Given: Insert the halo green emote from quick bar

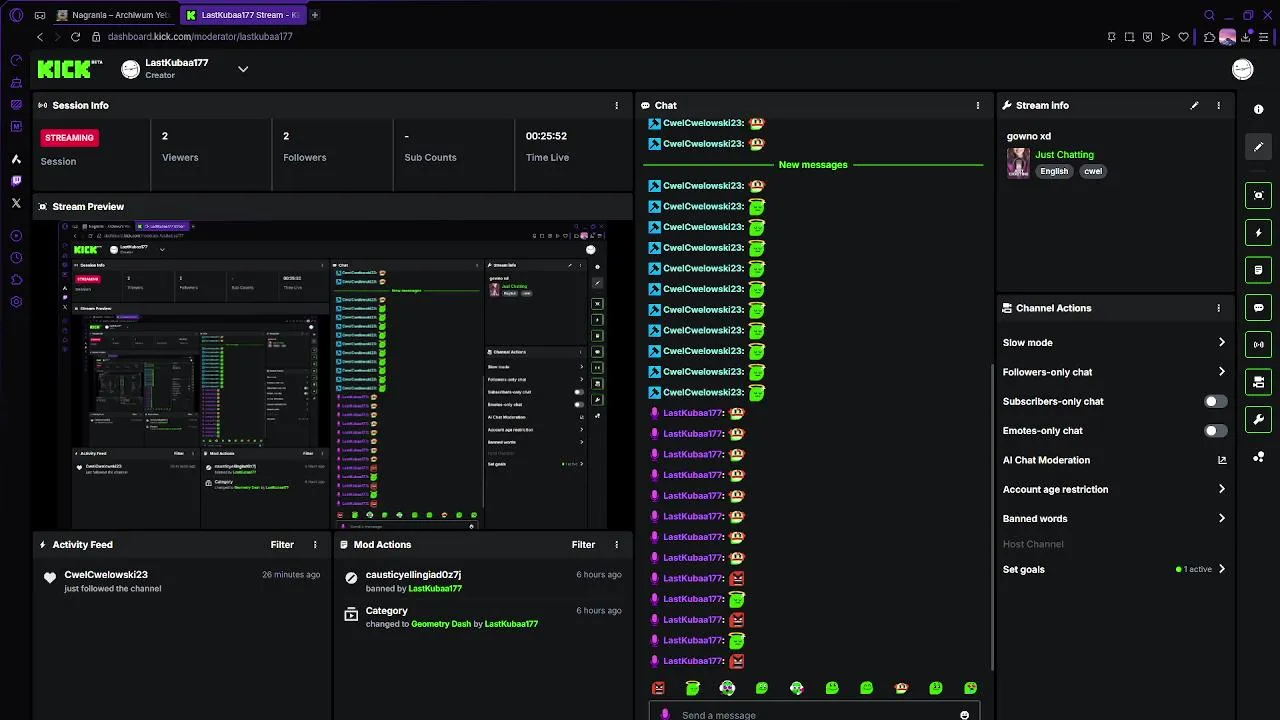Looking at the screenshot, I should point(692,688).
